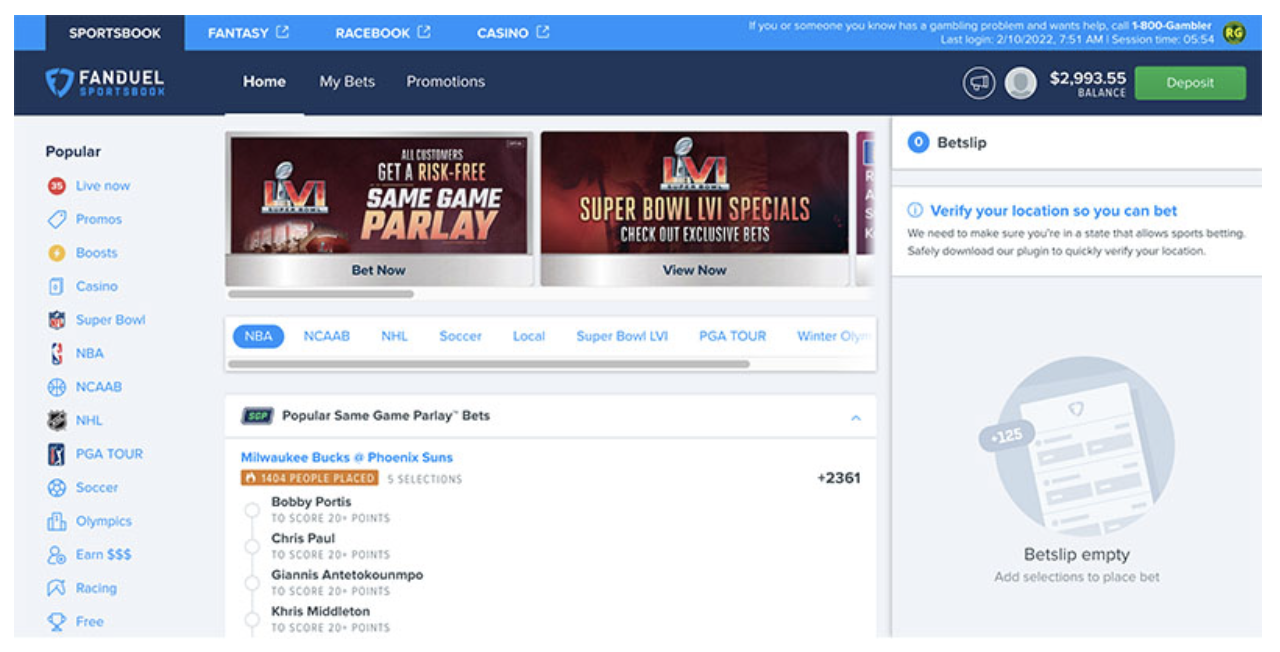
Task: Click the promo banner horizontal scrollbar
Action: [x=321, y=294]
